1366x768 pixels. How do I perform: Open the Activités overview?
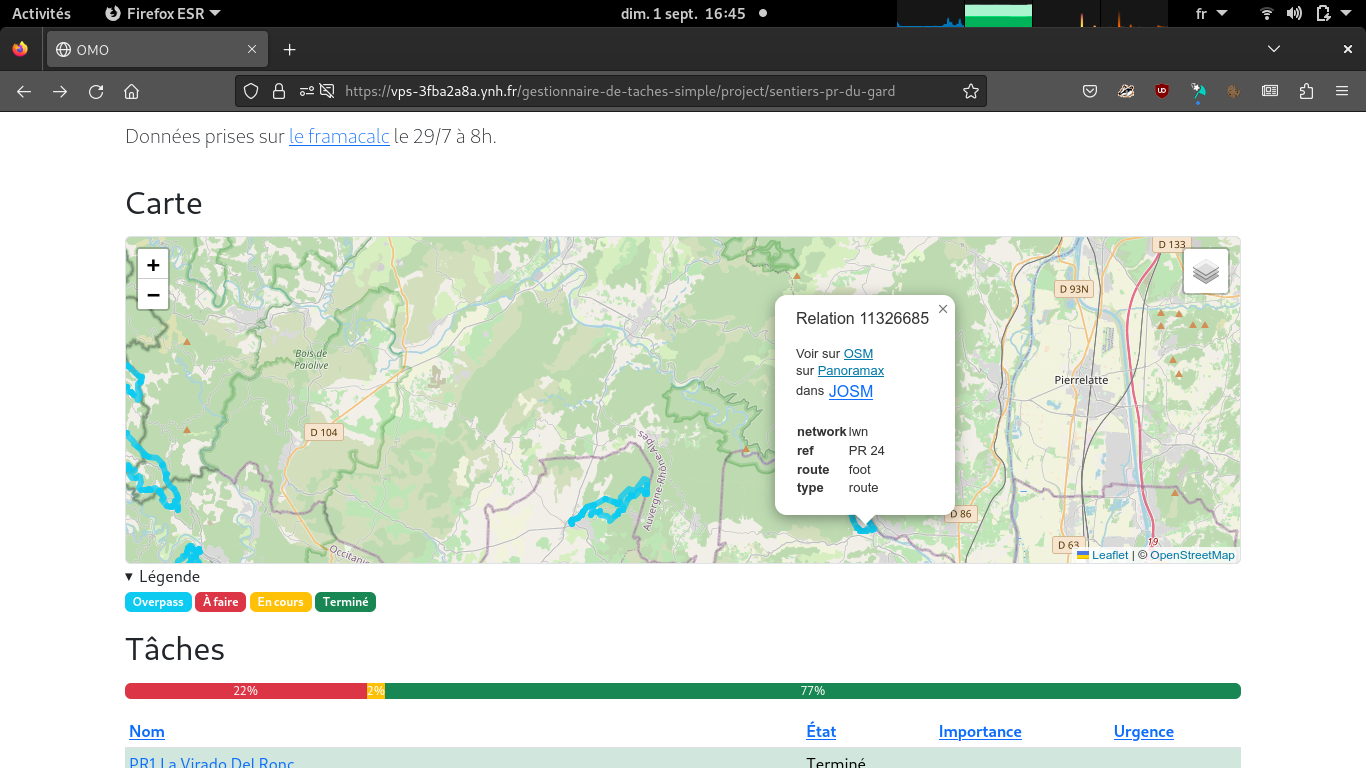(41, 13)
